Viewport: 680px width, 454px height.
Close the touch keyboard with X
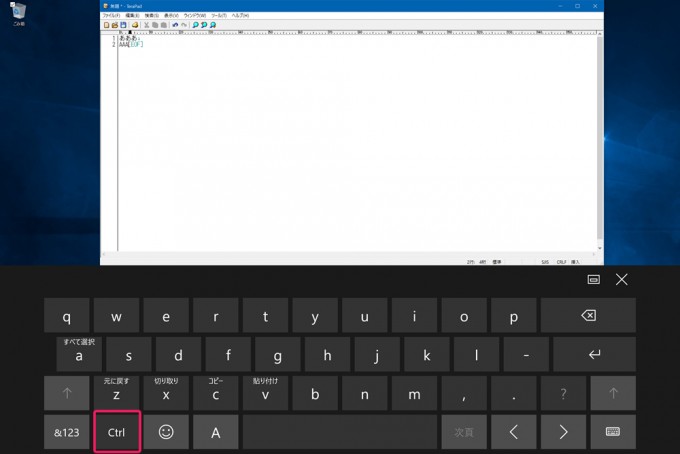pos(621,280)
